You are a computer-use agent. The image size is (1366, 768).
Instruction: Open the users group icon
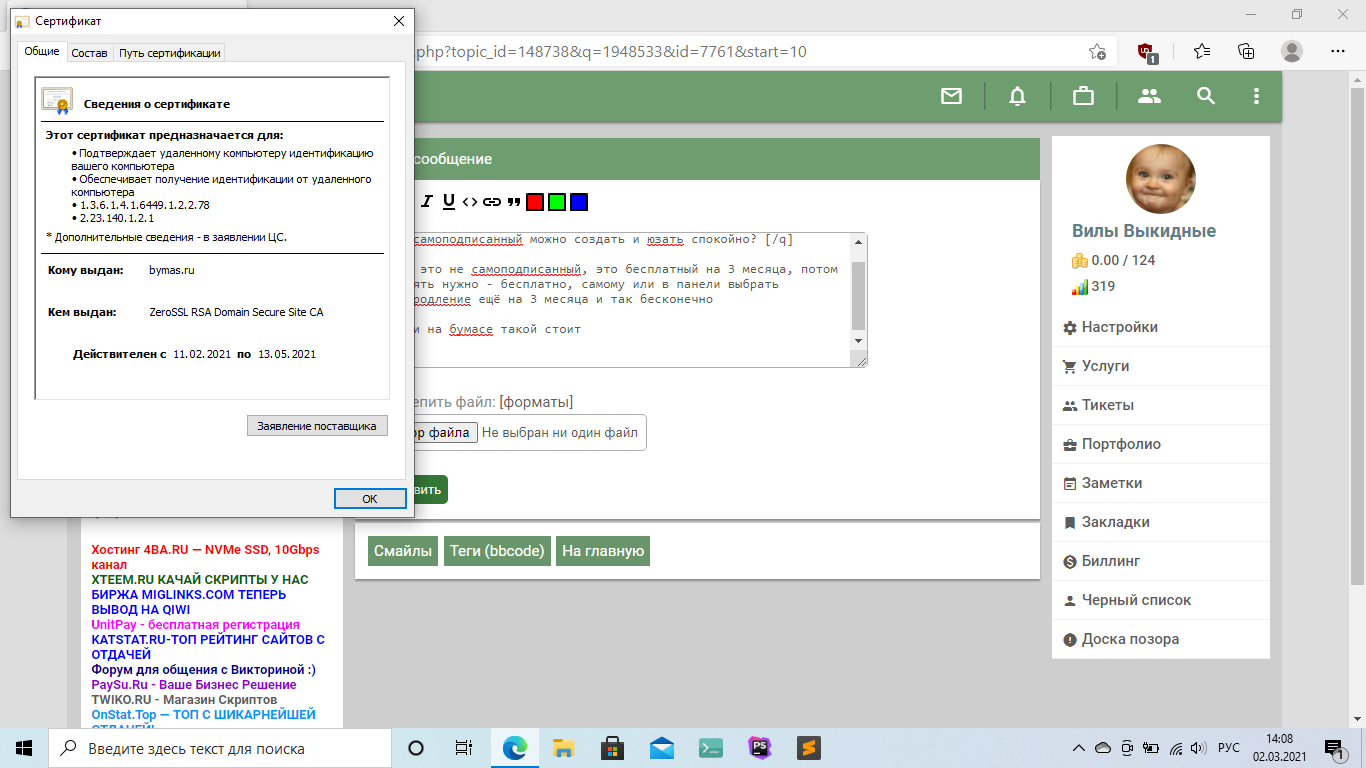(x=1149, y=96)
